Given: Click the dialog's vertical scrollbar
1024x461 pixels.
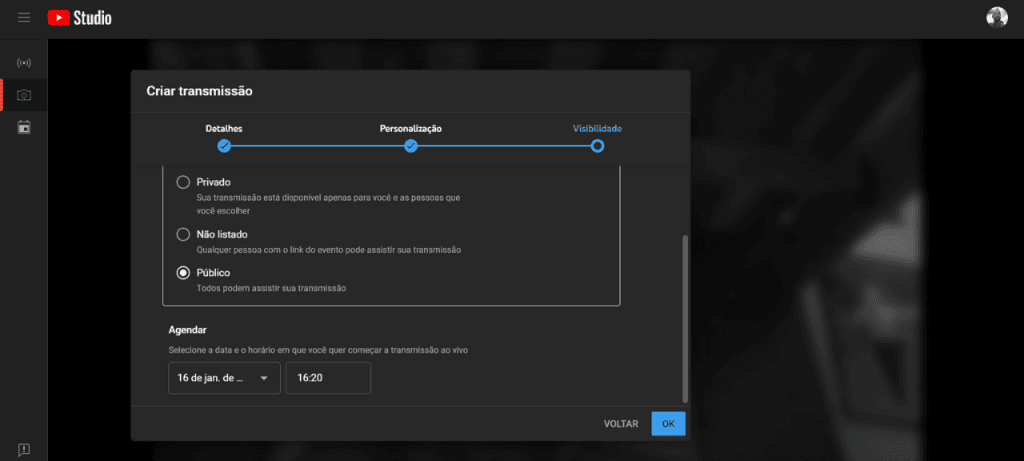Looking at the screenshot, I should click(x=685, y=319).
